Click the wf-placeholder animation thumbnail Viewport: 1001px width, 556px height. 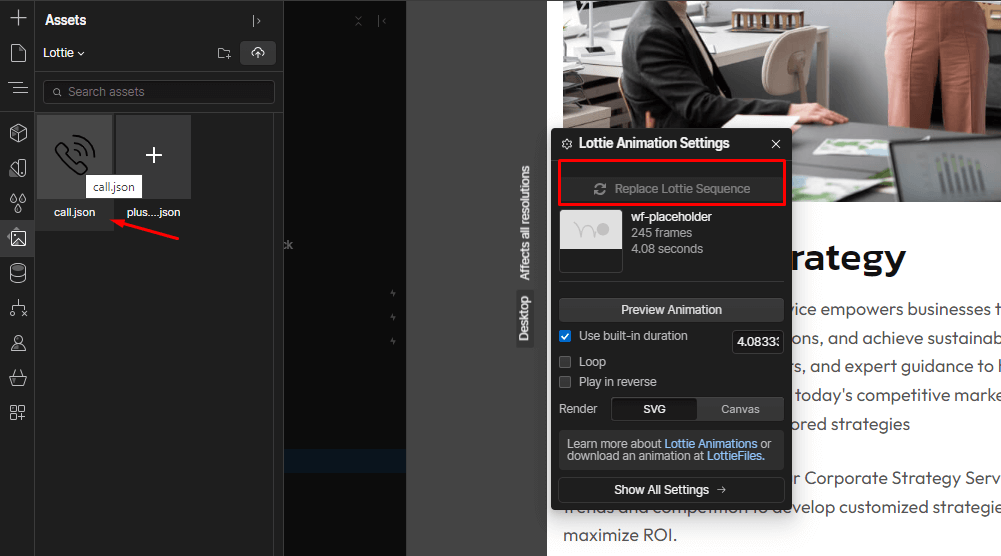click(591, 241)
